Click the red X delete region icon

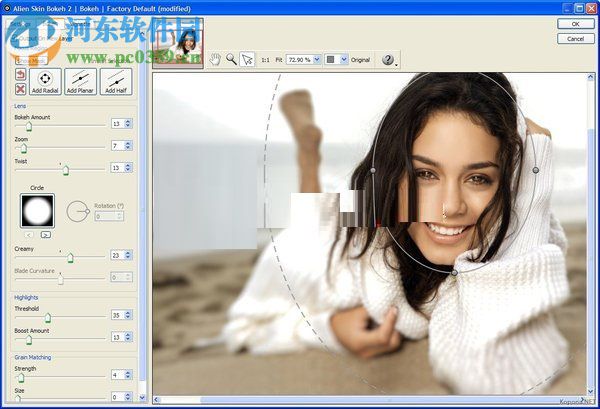coord(20,89)
